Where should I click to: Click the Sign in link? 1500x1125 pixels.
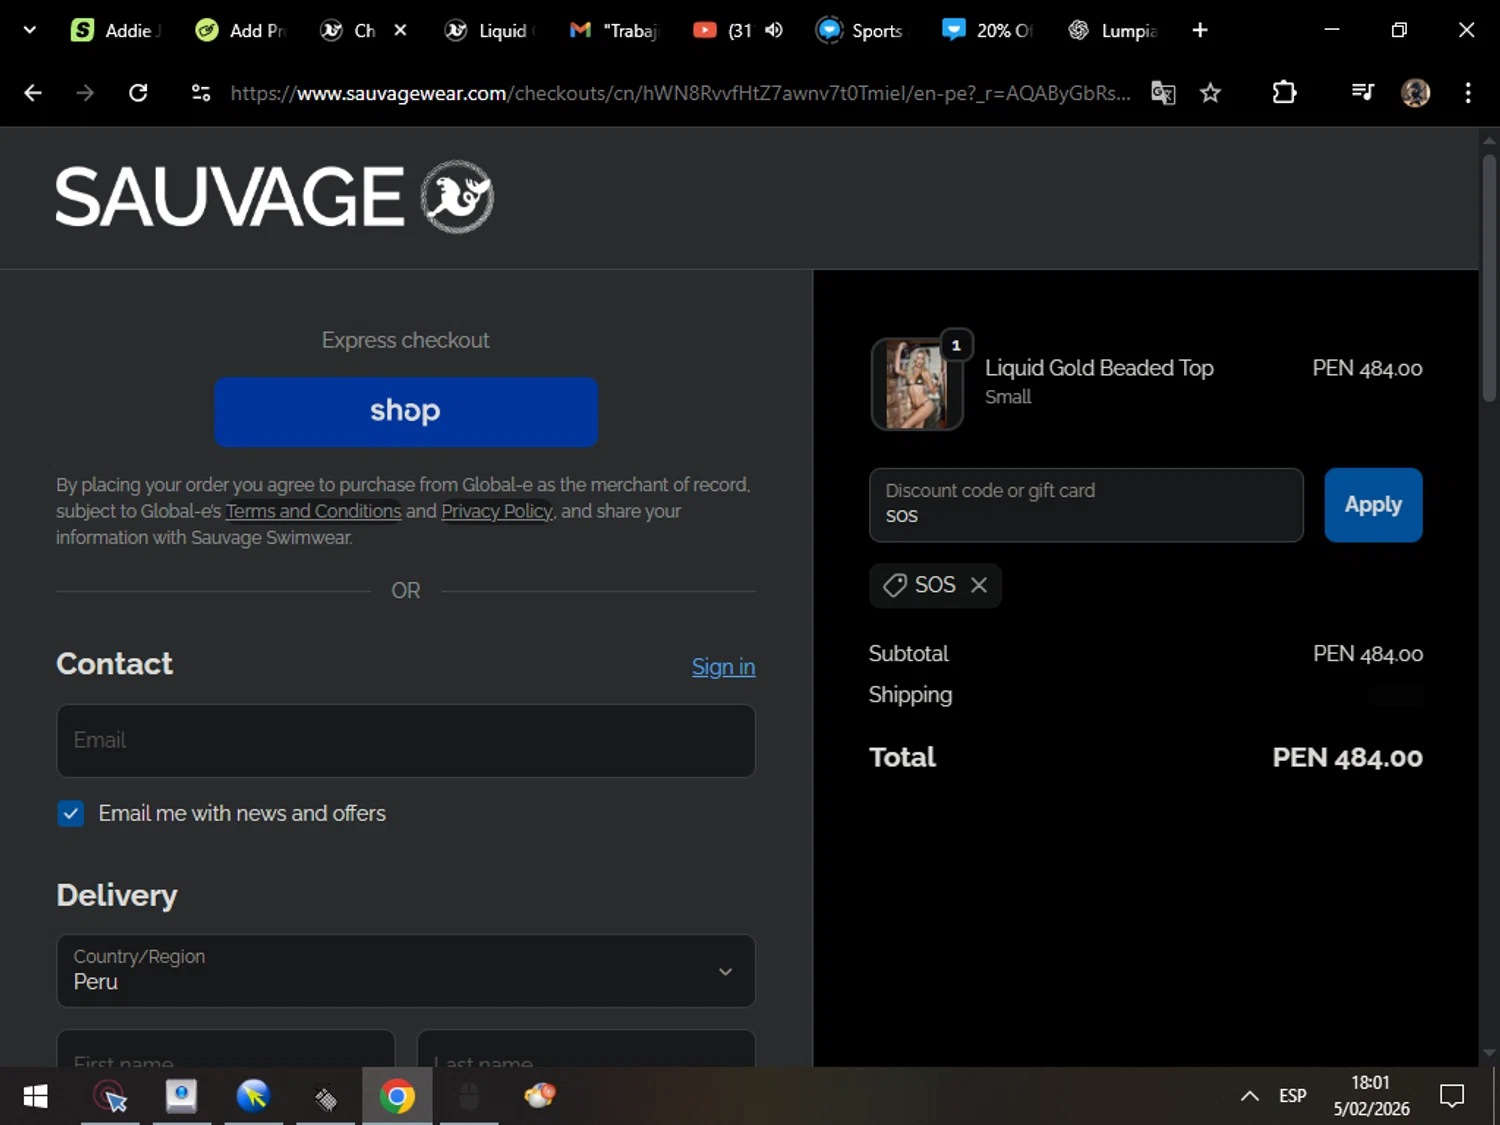(723, 667)
